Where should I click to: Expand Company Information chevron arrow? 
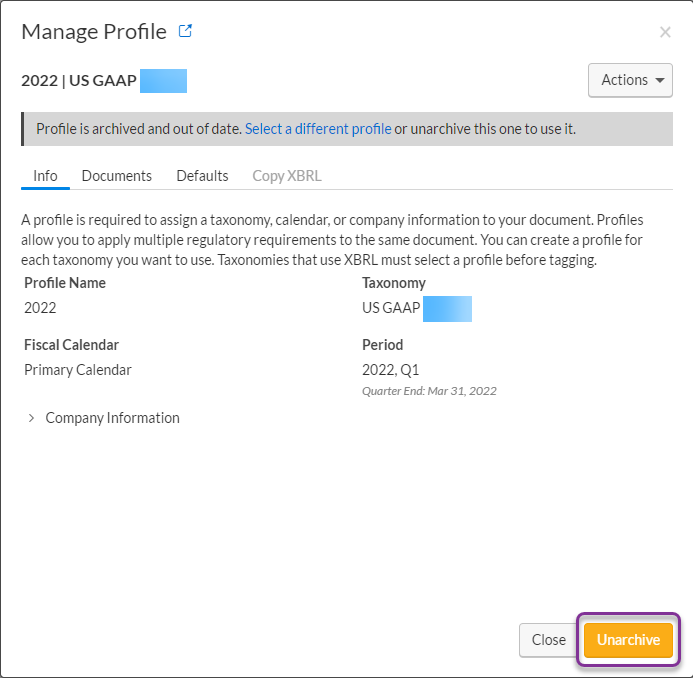pos(31,418)
